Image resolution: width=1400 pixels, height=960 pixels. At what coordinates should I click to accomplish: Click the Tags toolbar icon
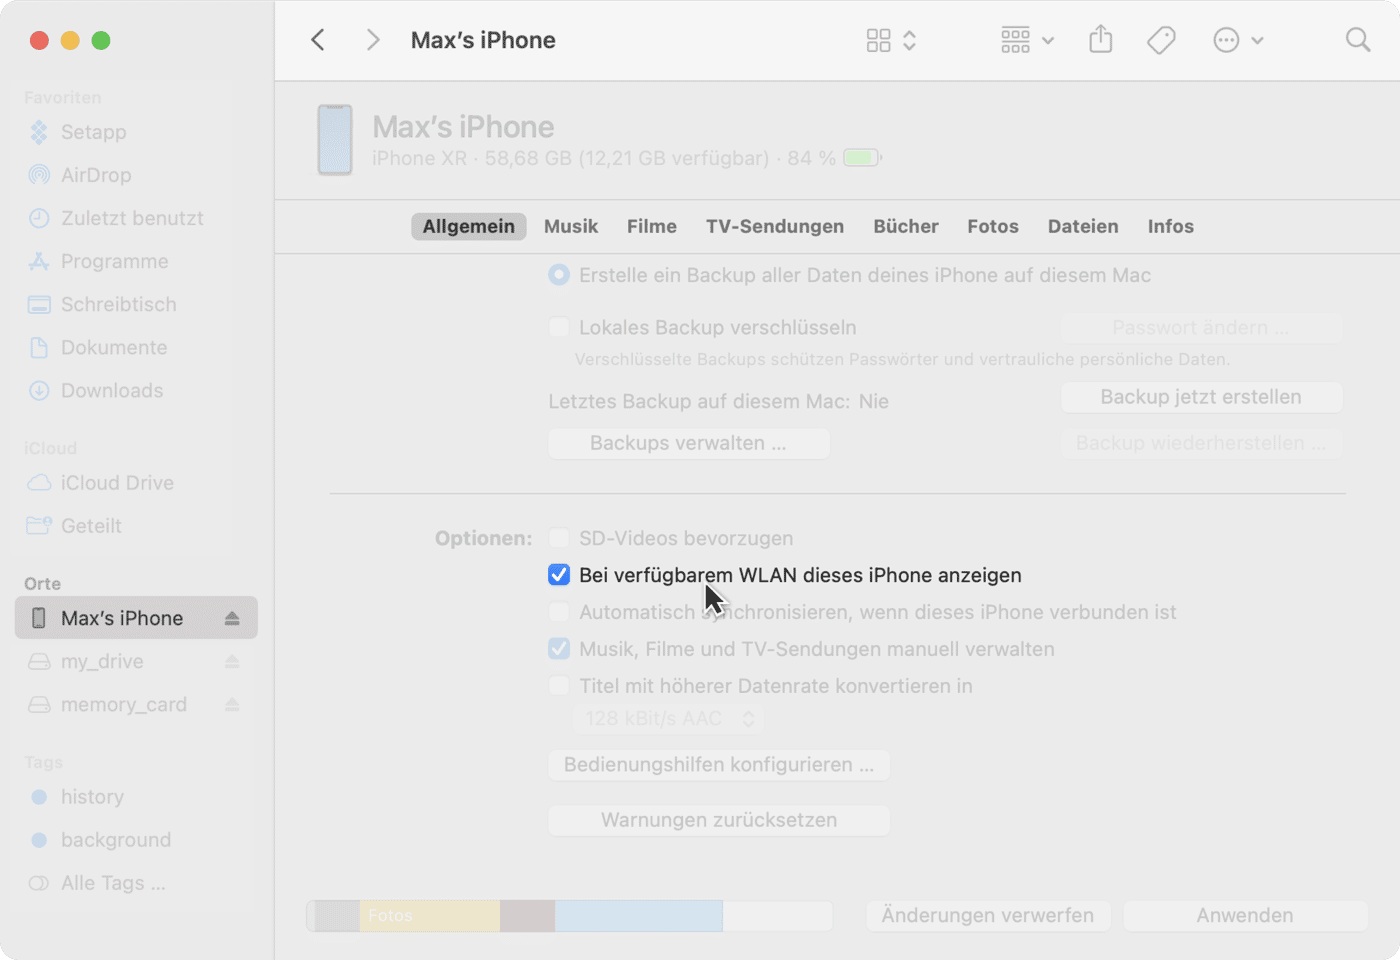point(1161,40)
